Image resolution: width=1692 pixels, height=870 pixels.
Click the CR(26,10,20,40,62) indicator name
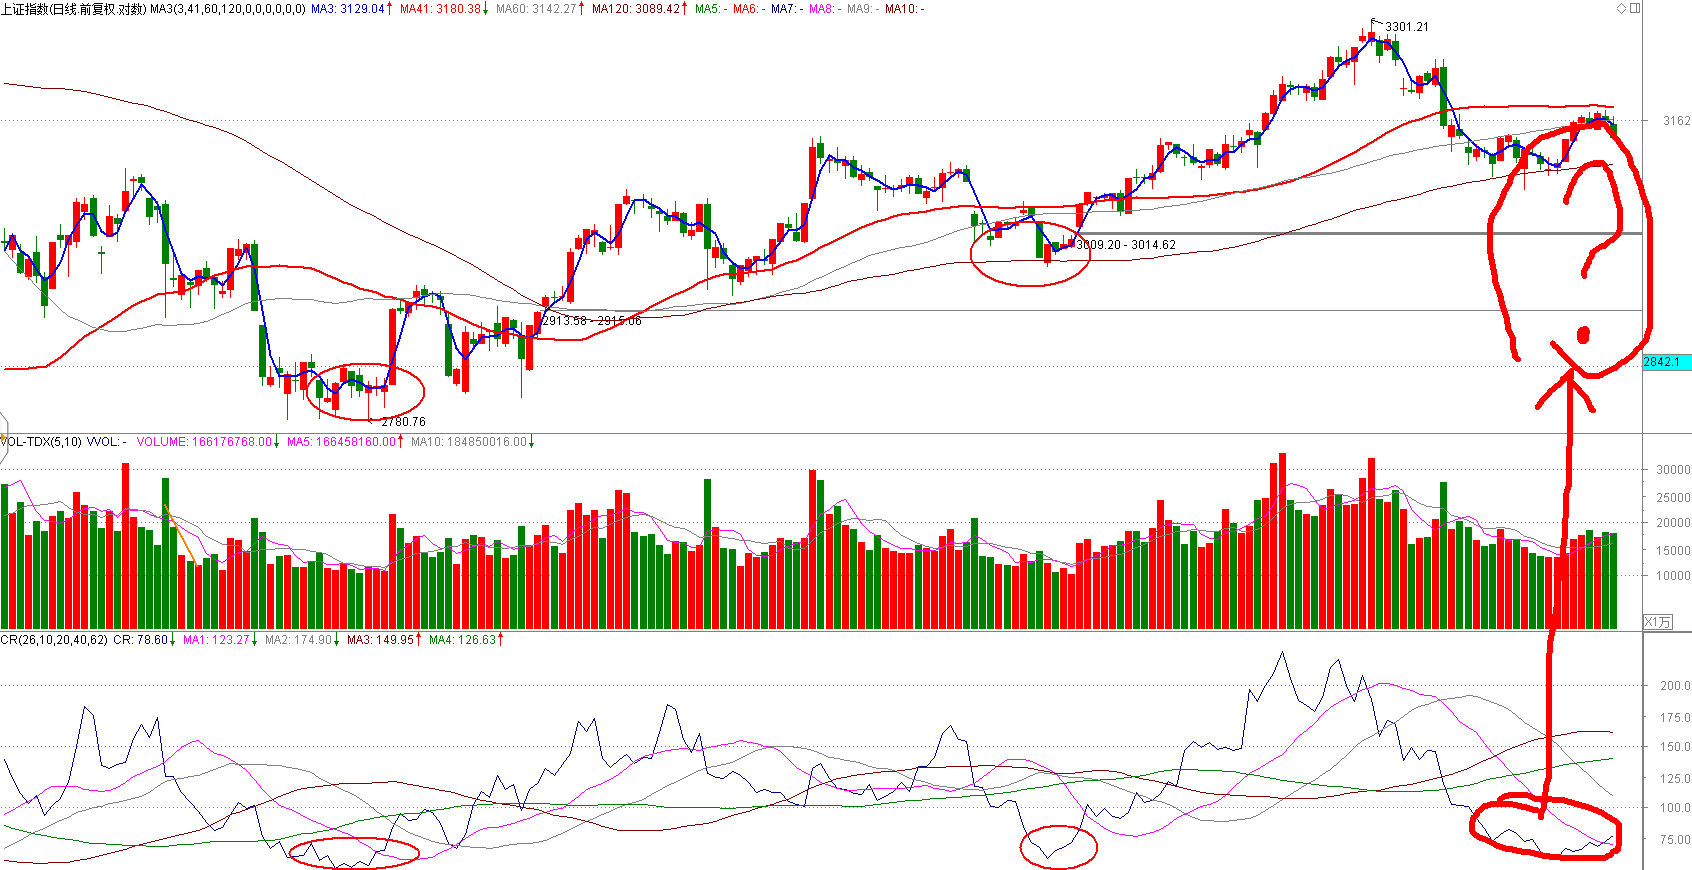pos(54,640)
